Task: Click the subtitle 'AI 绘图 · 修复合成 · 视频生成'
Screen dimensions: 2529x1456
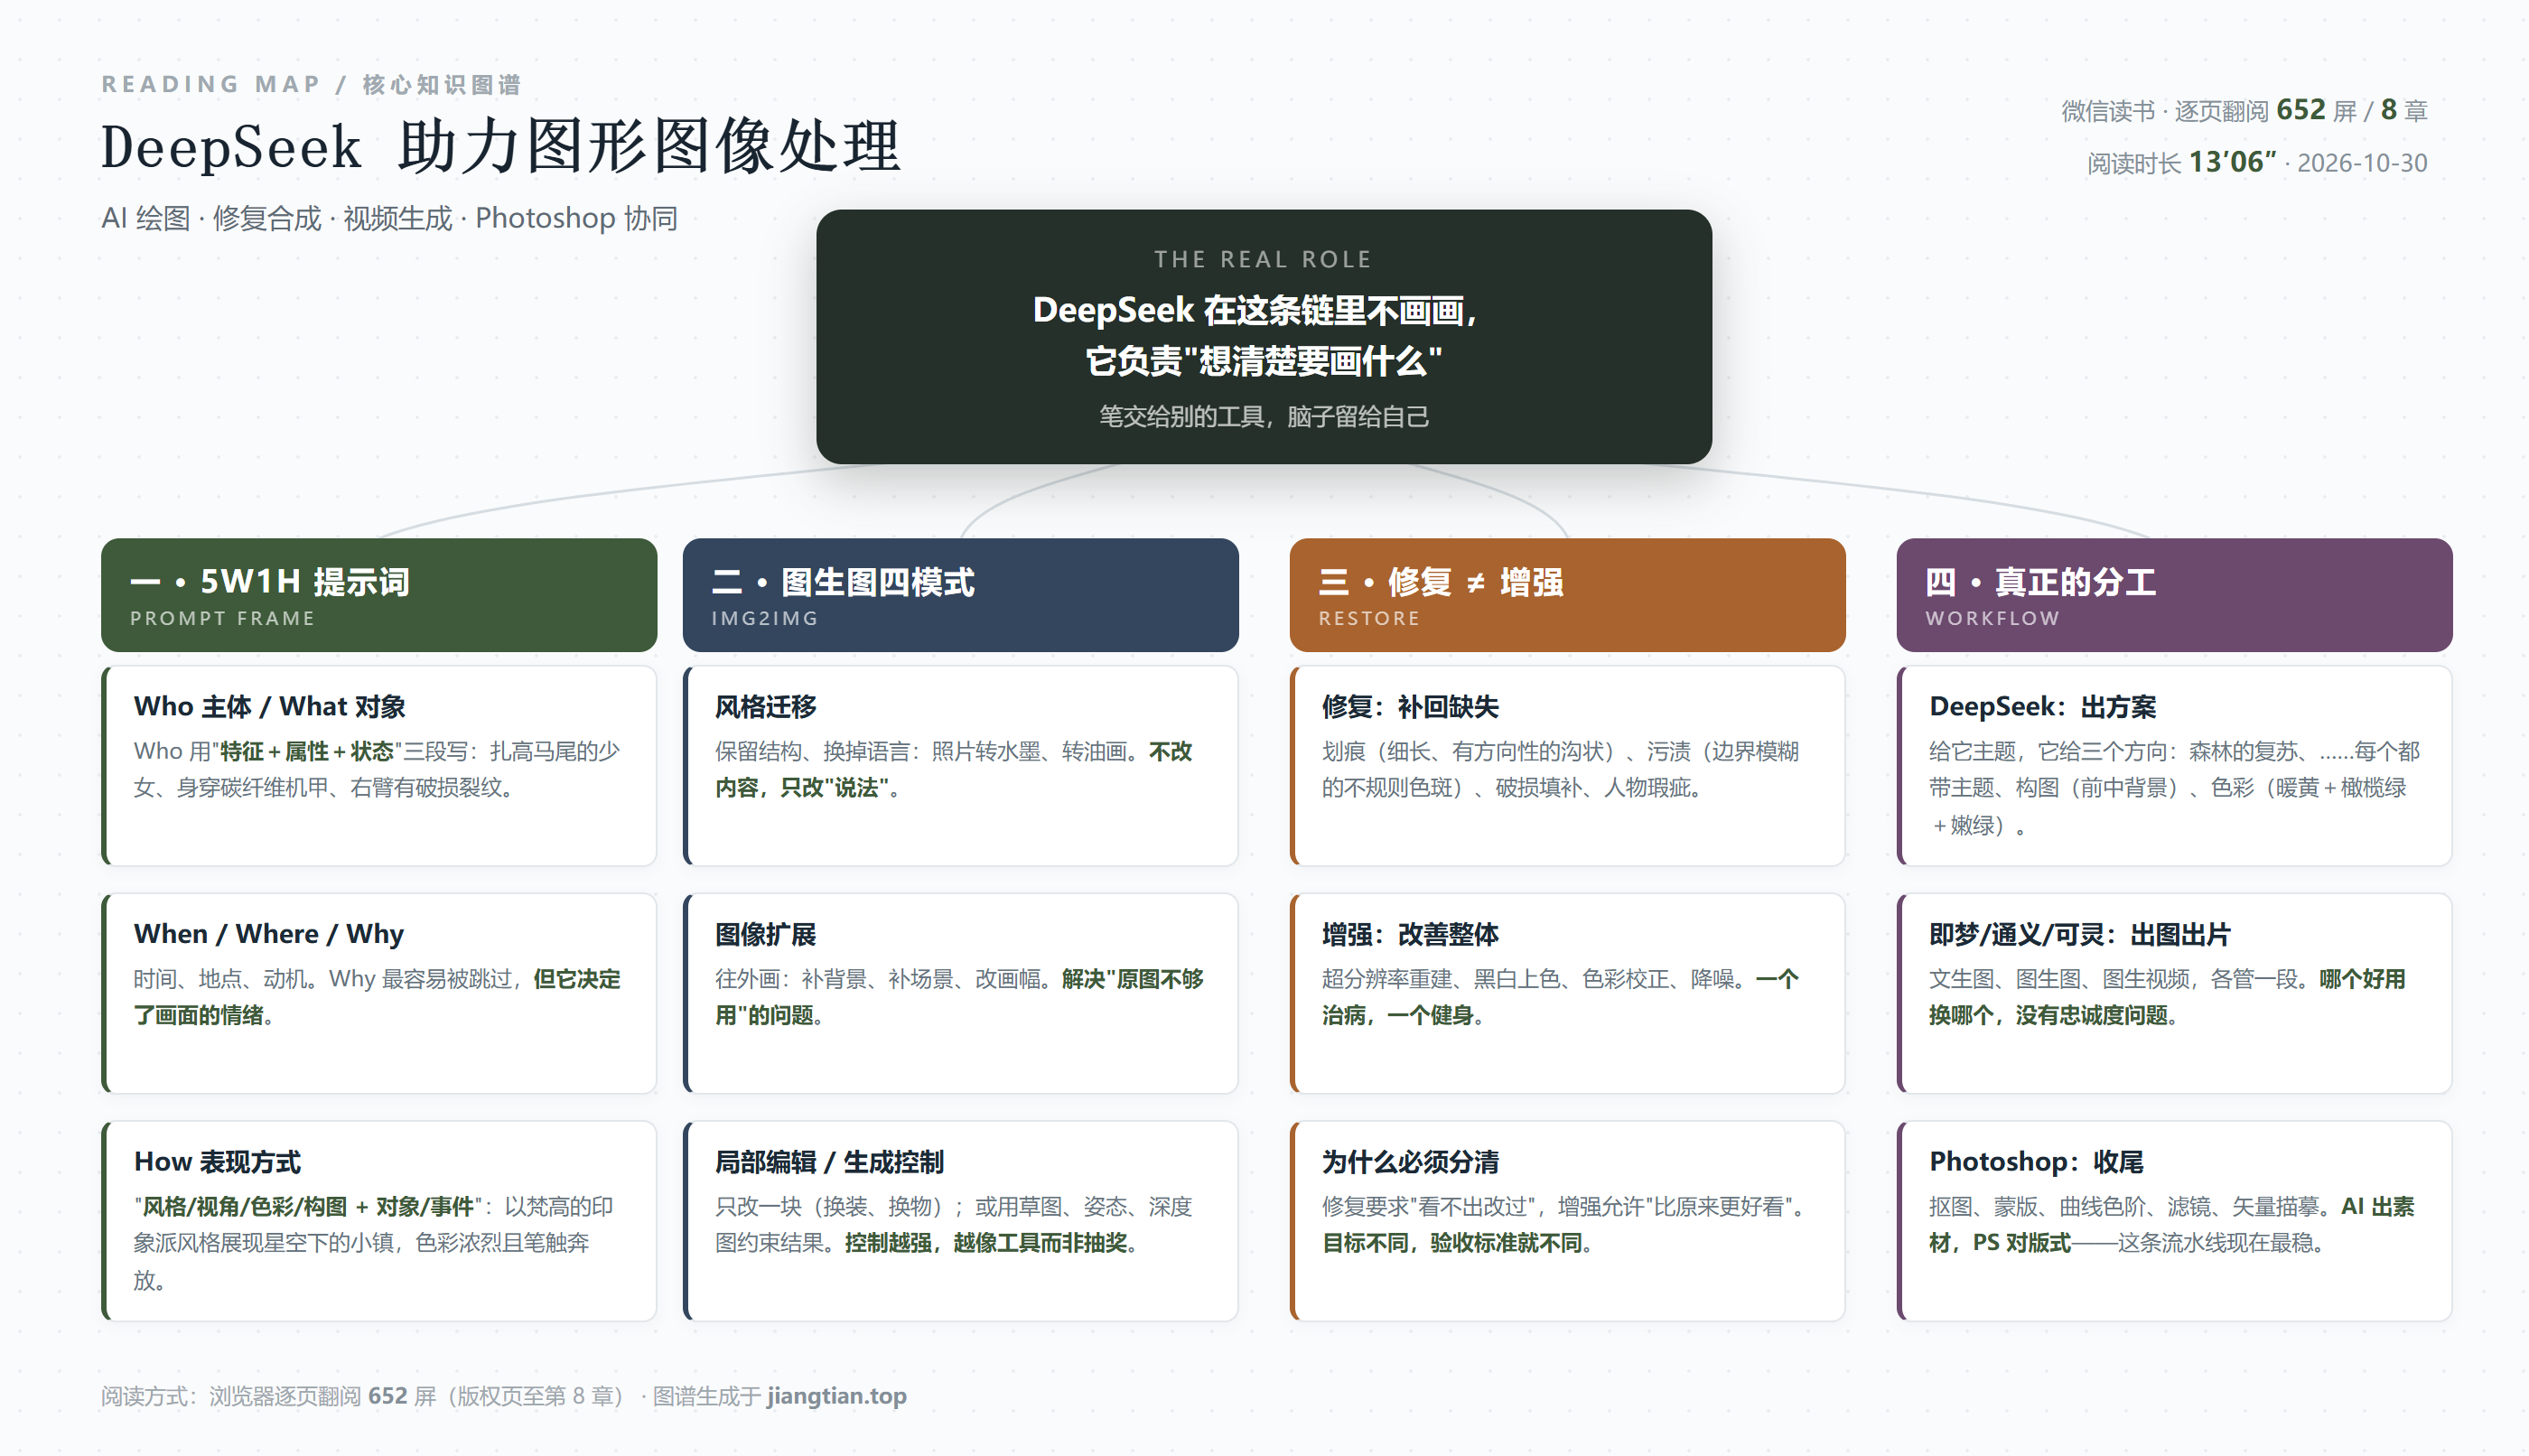Action: coord(277,218)
